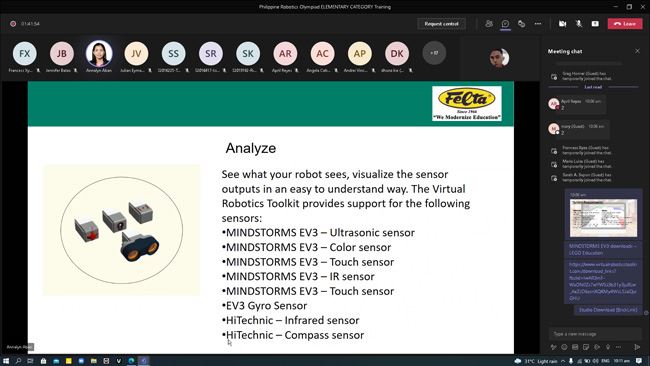Select participant avatar JV
Screen dimensions: 650x366
coord(136,53)
